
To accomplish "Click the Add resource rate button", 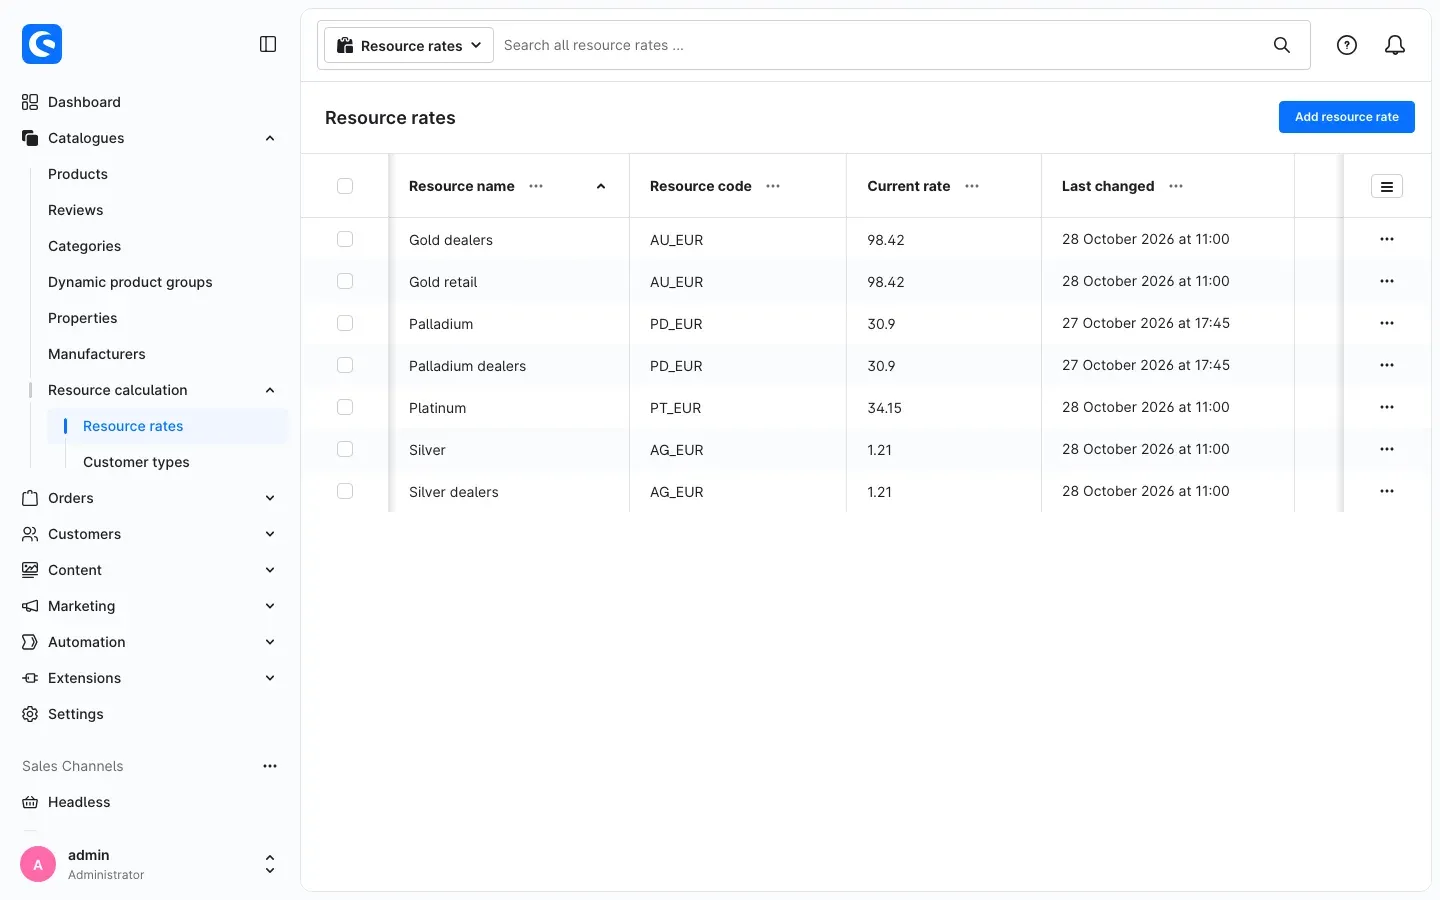I will (x=1347, y=117).
